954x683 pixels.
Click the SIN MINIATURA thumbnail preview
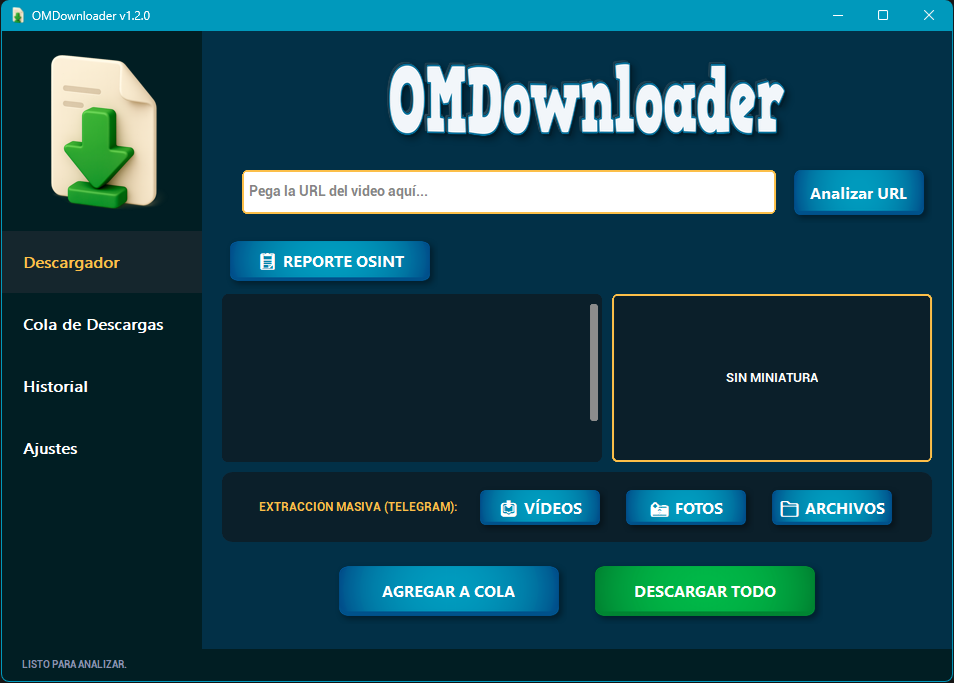point(771,378)
